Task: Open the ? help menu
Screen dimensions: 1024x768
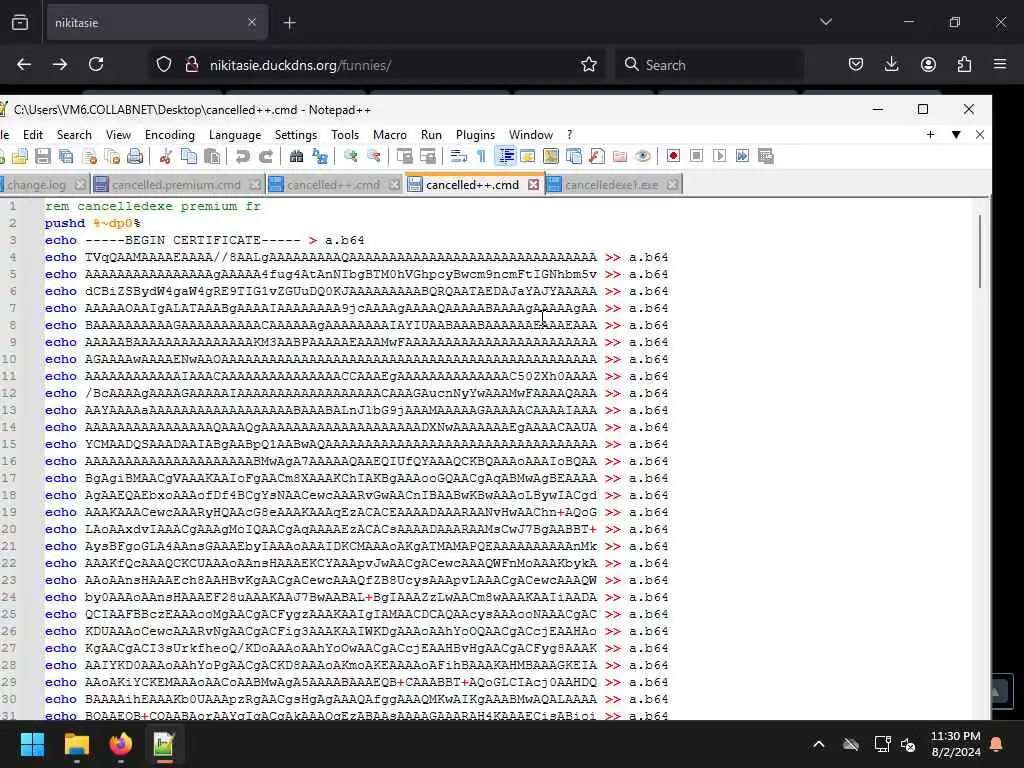Action: tap(569, 135)
